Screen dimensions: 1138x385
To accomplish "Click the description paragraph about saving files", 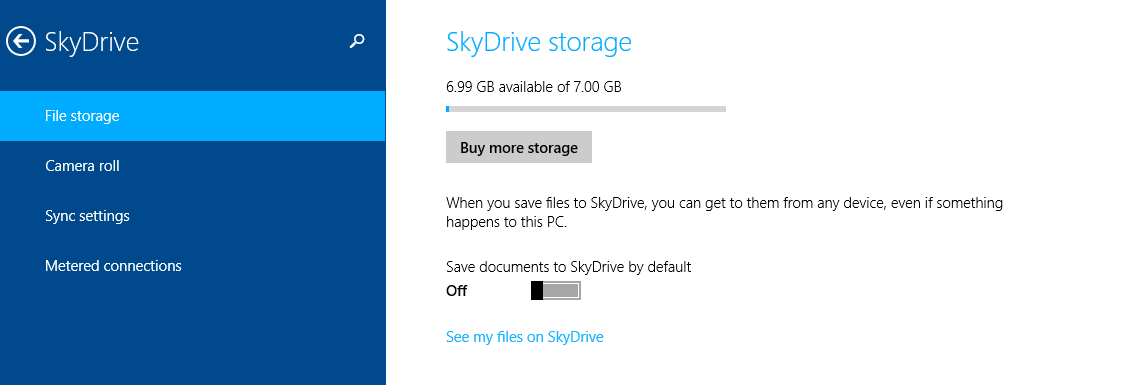I will point(724,213).
